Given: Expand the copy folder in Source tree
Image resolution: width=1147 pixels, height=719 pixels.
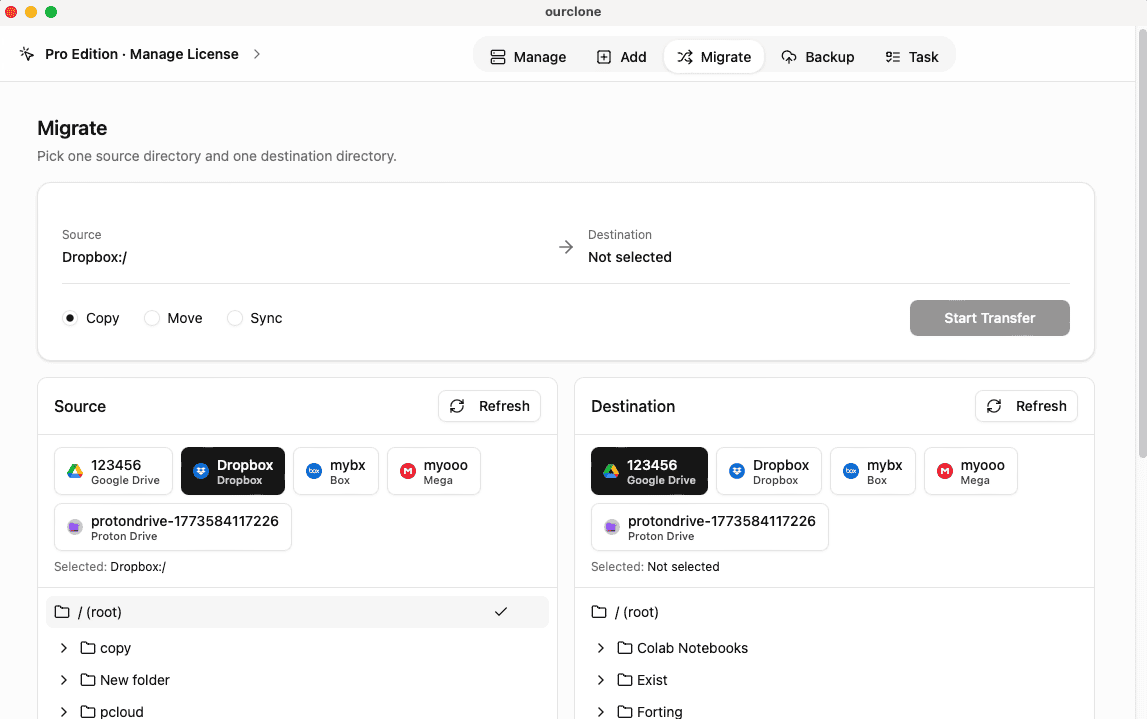Looking at the screenshot, I should [x=64, y=648].
